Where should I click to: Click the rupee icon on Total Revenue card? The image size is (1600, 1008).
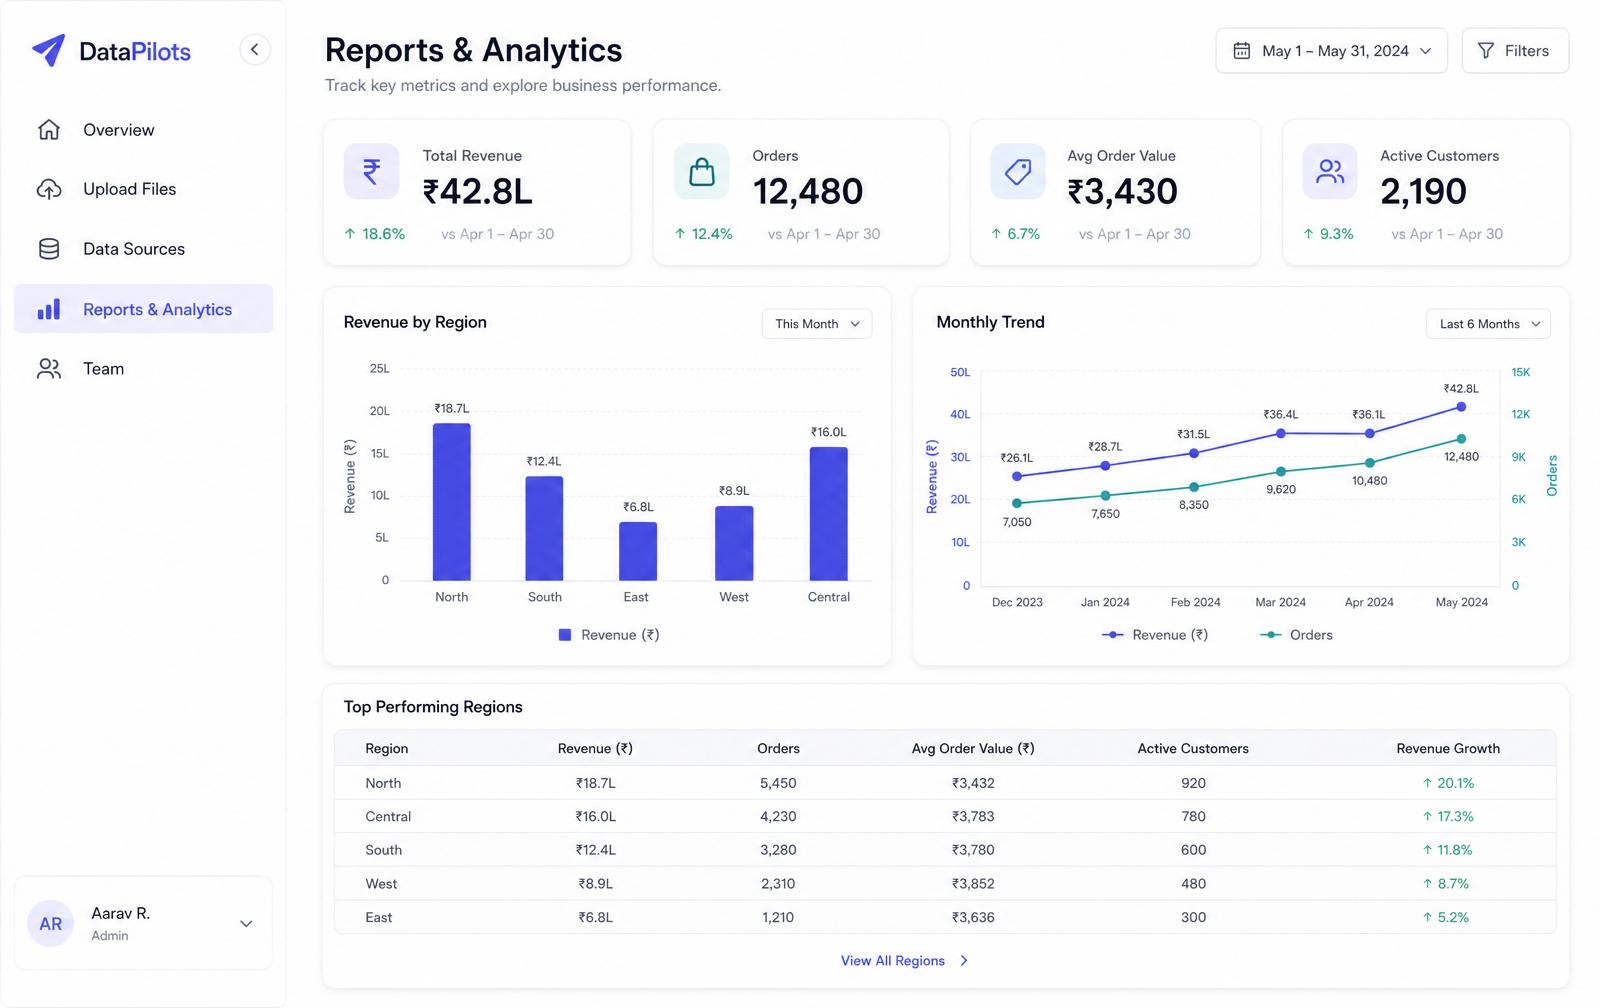pos(371,171)
